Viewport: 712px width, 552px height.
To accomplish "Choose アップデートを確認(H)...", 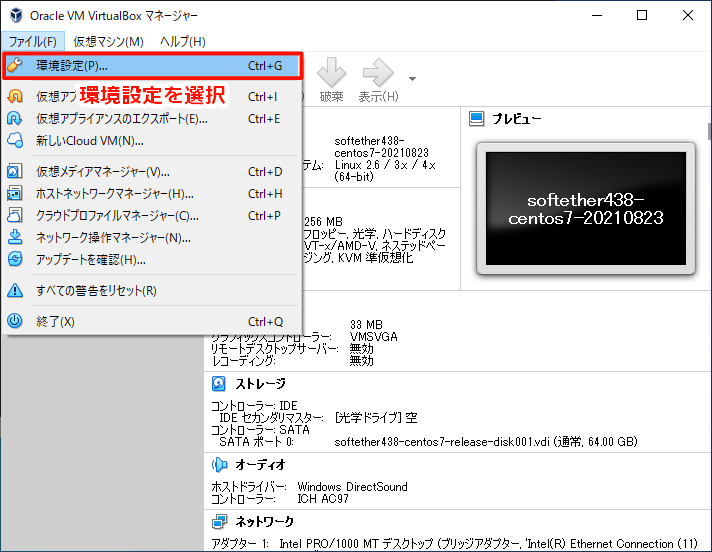I will [x=152, y=260].
